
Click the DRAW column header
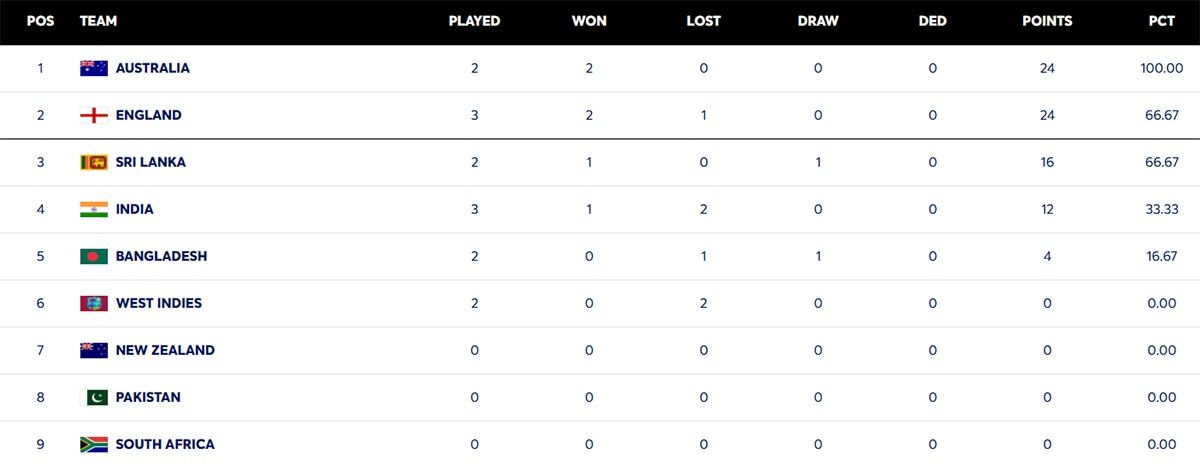(x=818, y=21)
